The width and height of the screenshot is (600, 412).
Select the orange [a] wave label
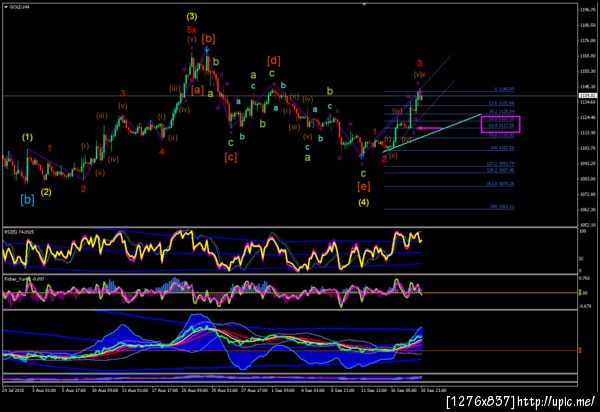point(197,90)
